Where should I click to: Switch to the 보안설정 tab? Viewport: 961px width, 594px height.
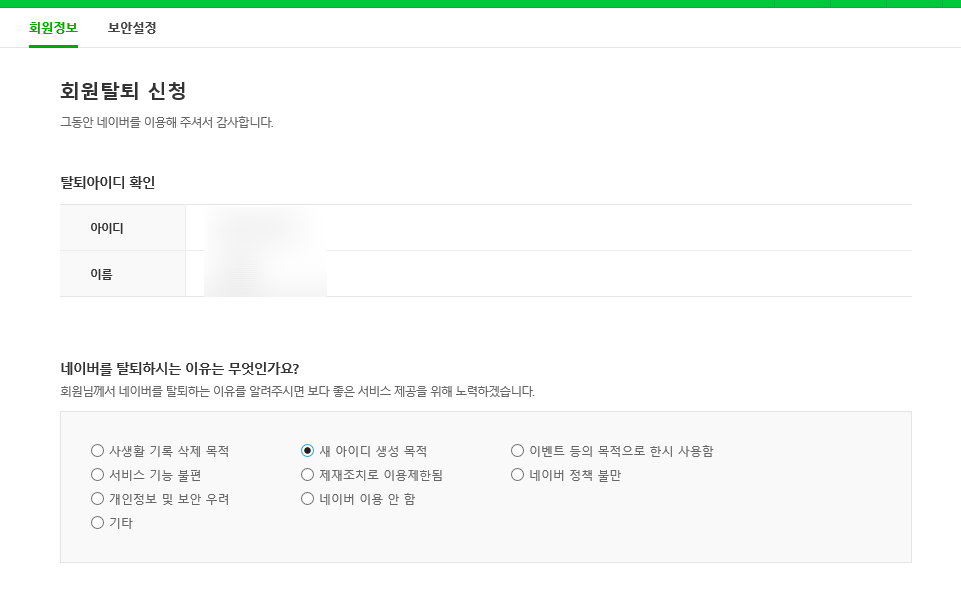click(132, 28)
